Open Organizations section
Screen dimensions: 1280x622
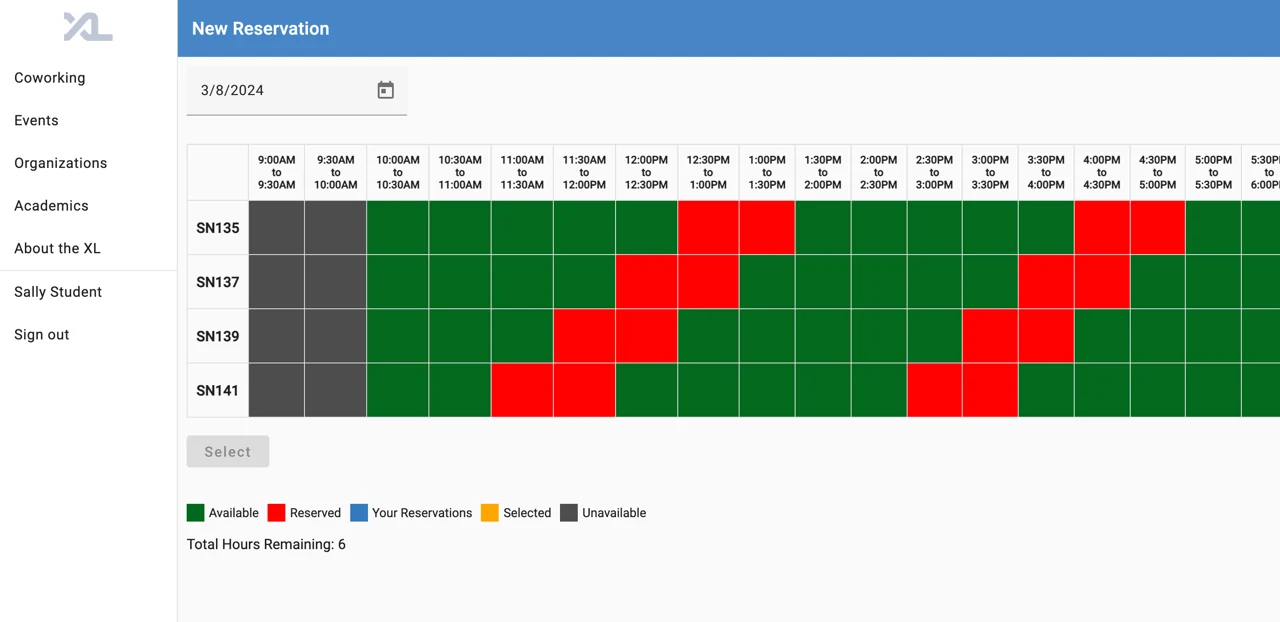60,163
